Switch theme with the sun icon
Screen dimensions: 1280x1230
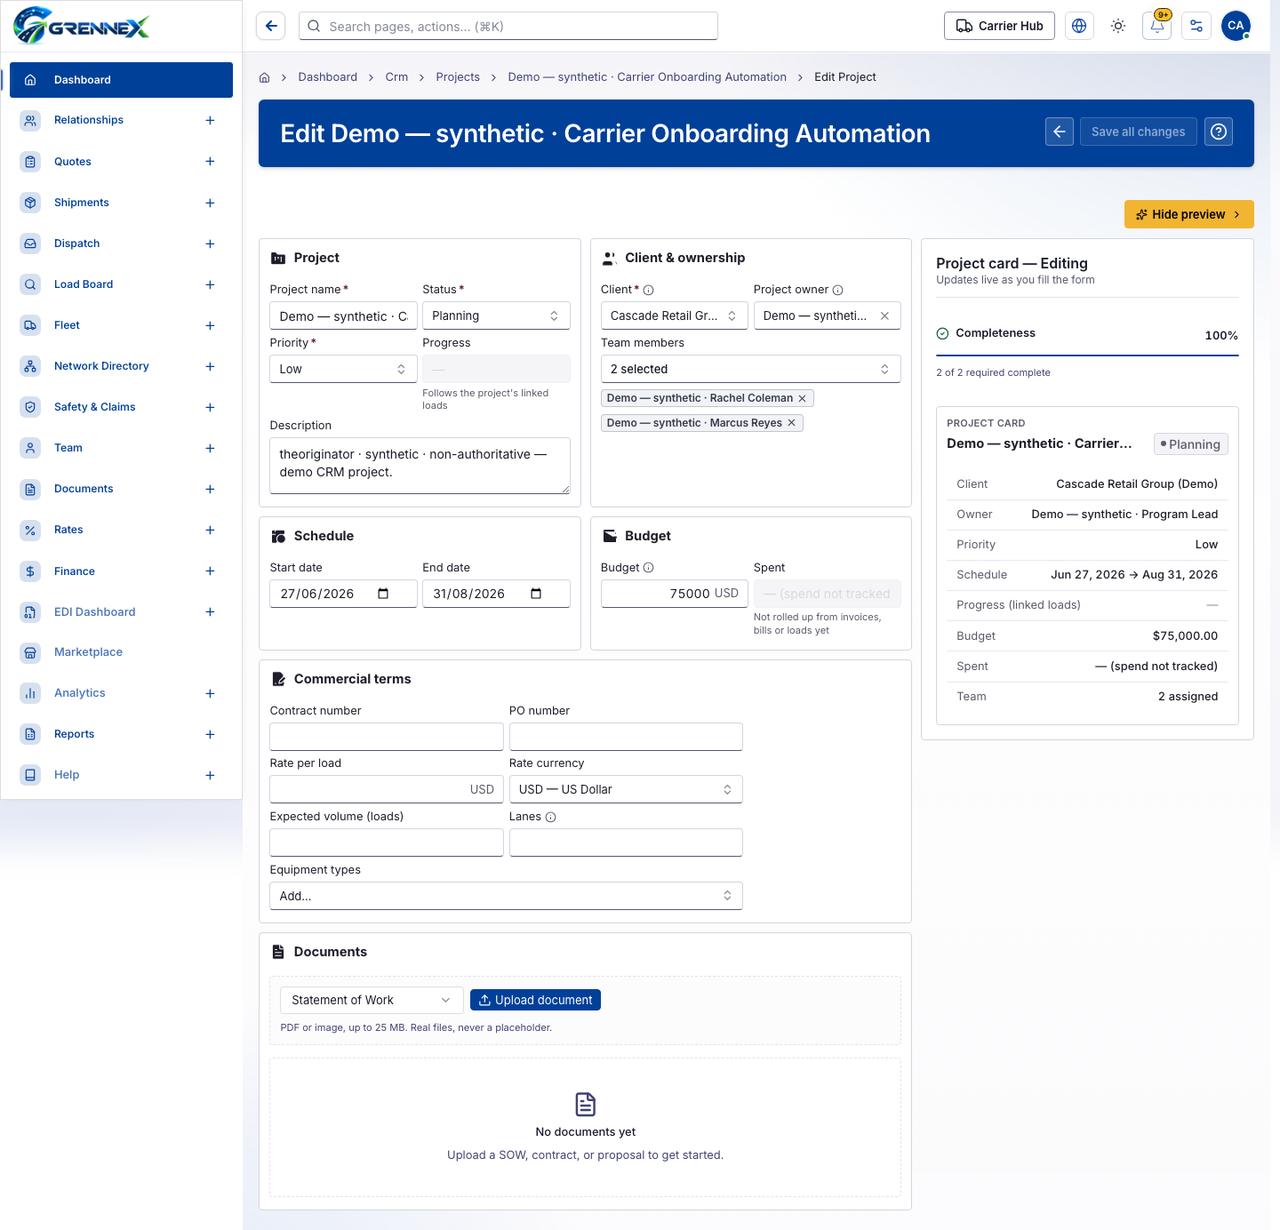[x=1118, y=26]
